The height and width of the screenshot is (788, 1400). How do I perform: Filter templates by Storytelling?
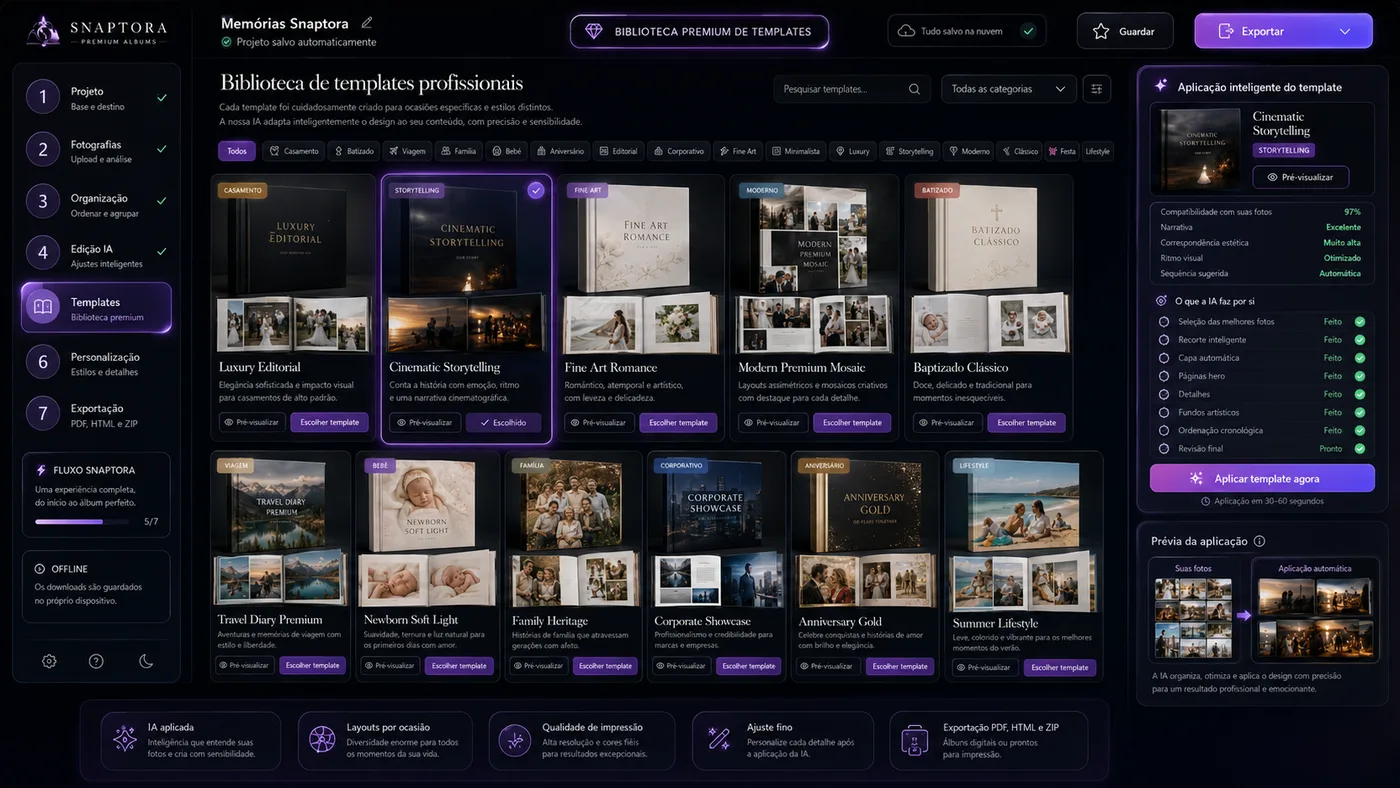[x=909, y=151]
